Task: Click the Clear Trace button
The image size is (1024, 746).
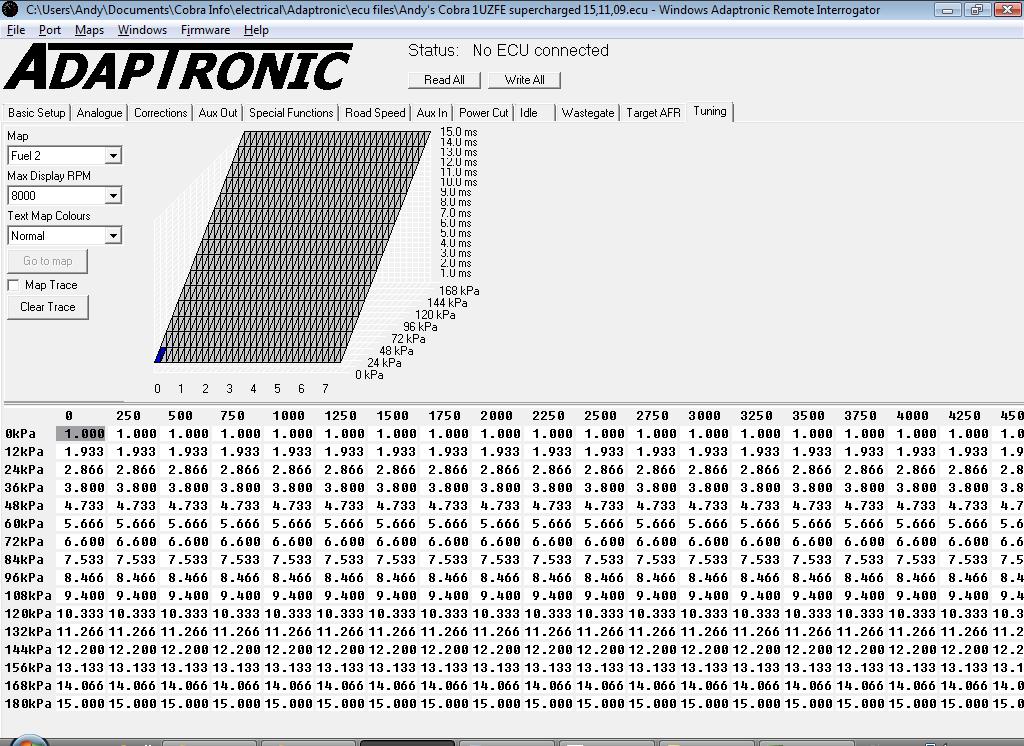Action: 48,306
